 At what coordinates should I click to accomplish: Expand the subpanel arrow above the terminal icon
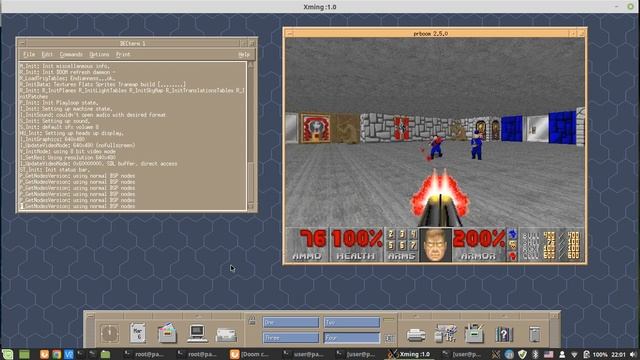pyautogui.click(x=198, y=316)
